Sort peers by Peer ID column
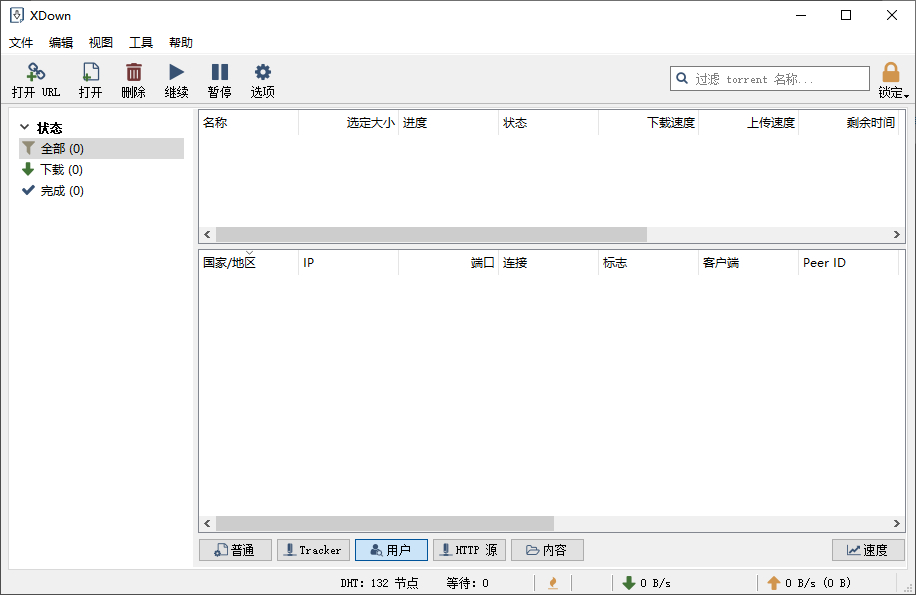 point(848,263)
